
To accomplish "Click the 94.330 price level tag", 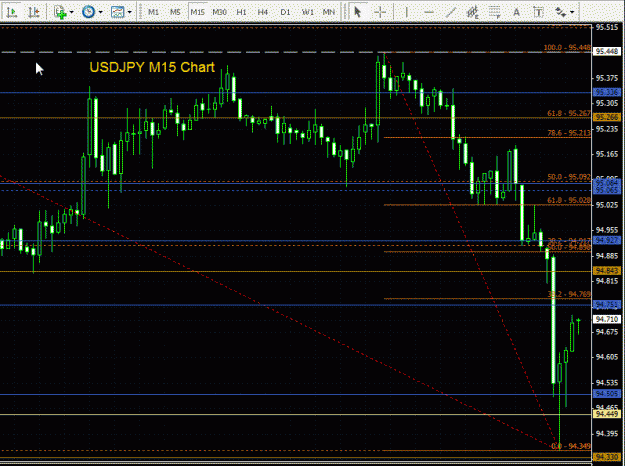I will (x=607, y=457).
